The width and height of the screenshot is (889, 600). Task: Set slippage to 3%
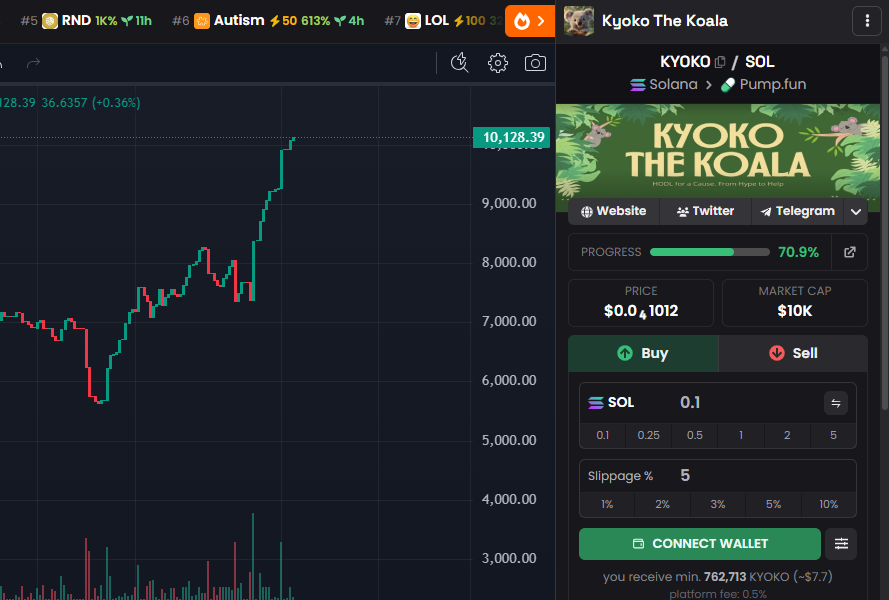(x=718, y=504)
